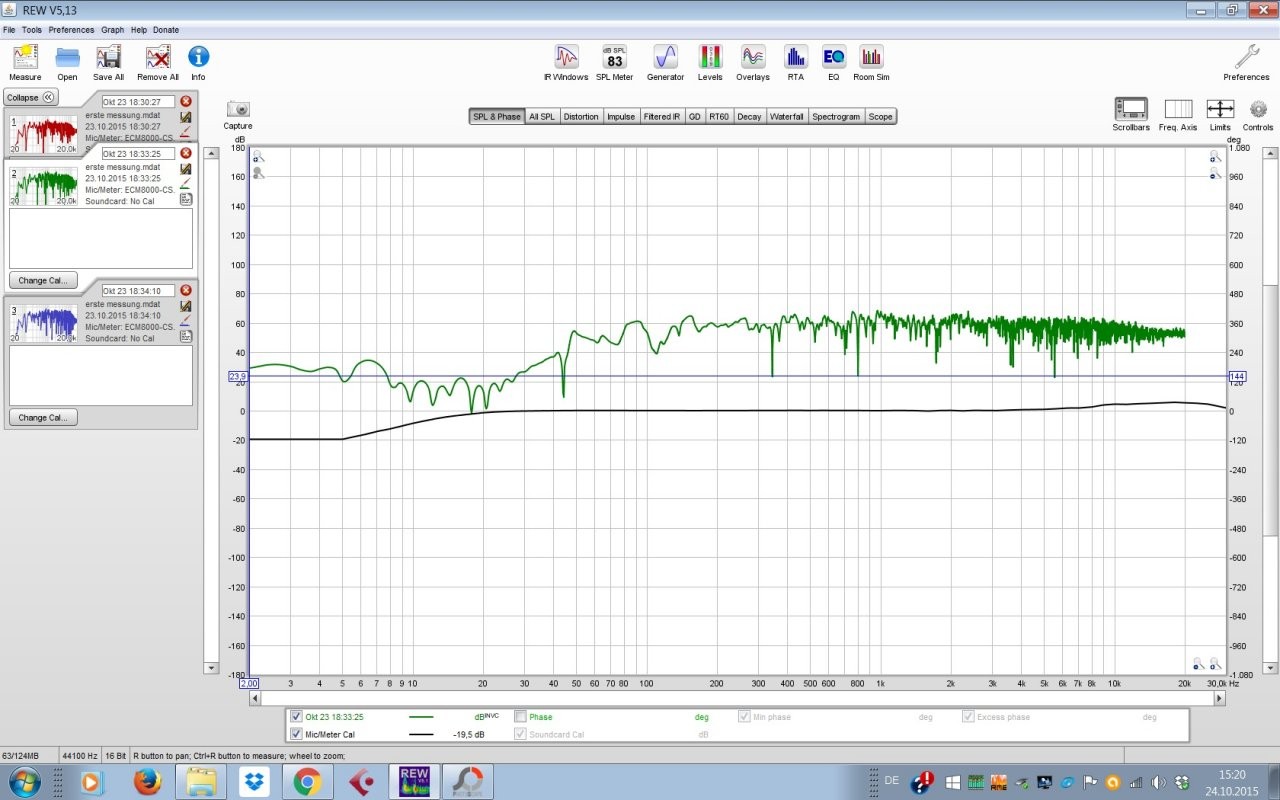Screen dimensions: 1280x800
Task: Open the graph Limits settings
Action: 1220,113
